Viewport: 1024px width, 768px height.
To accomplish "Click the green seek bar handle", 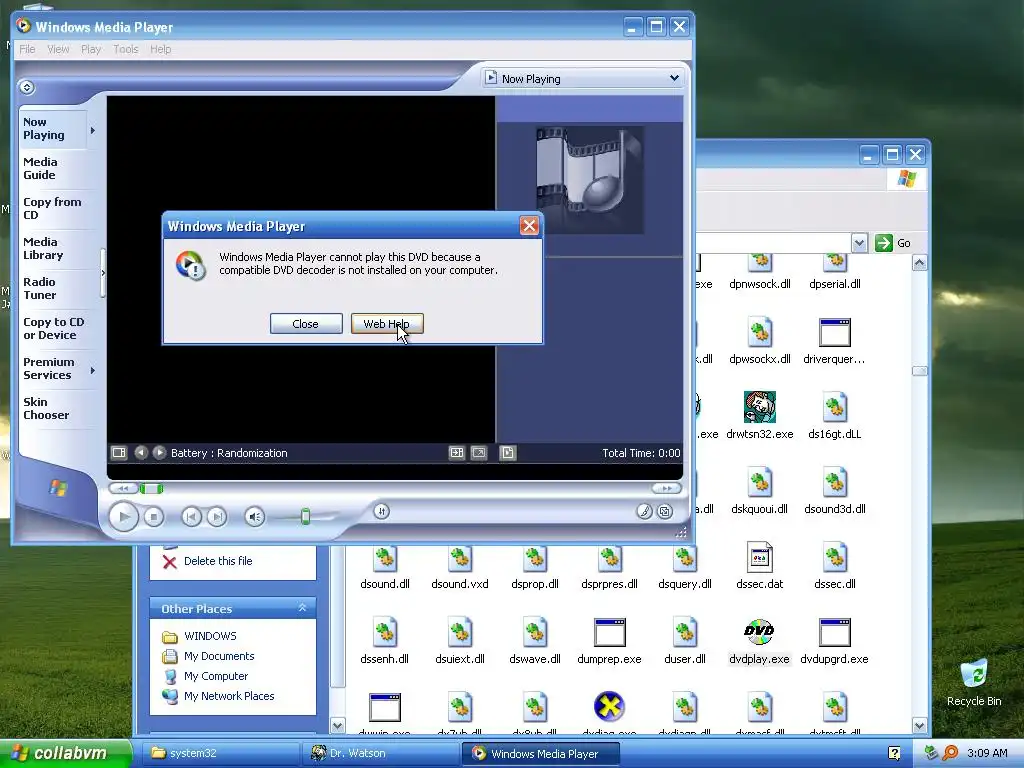I will pyautogui.click(x=151, y=488).
